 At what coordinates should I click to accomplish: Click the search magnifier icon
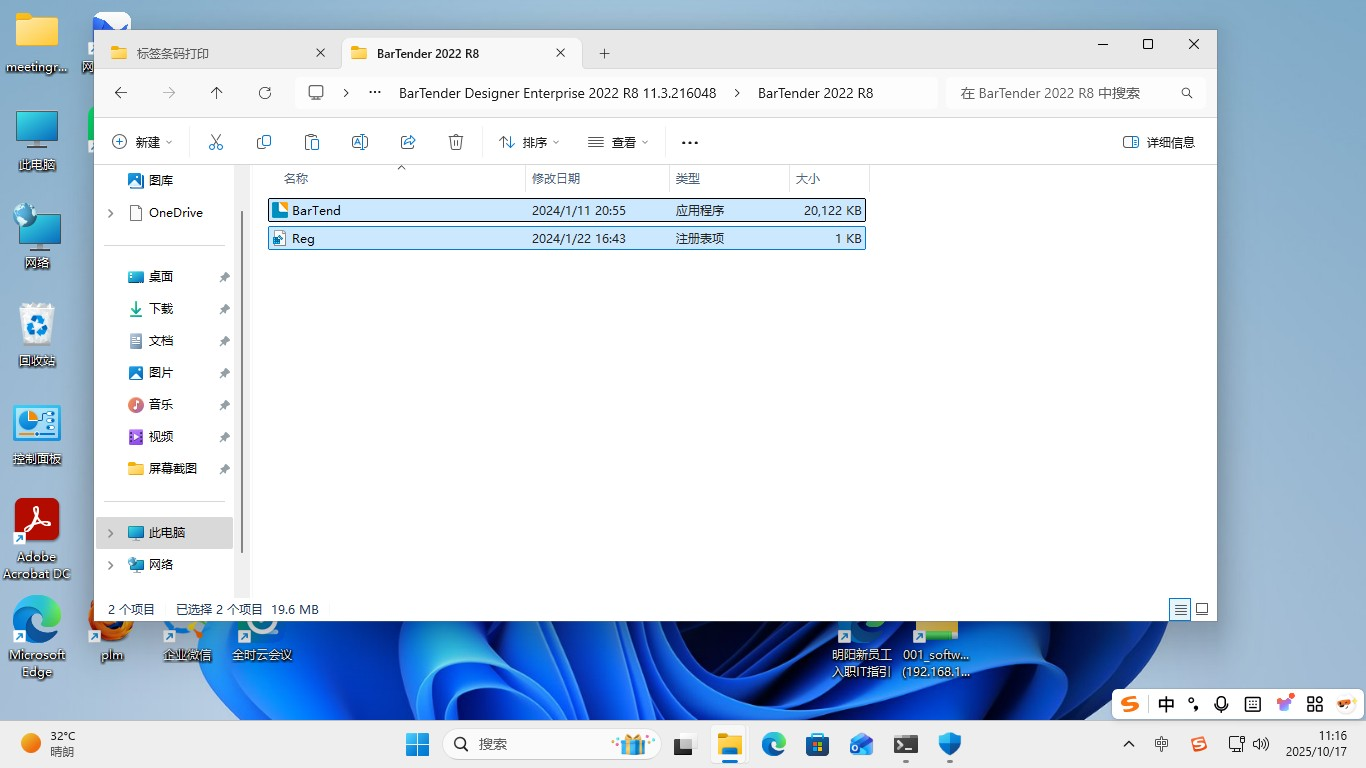(1187, 93)
